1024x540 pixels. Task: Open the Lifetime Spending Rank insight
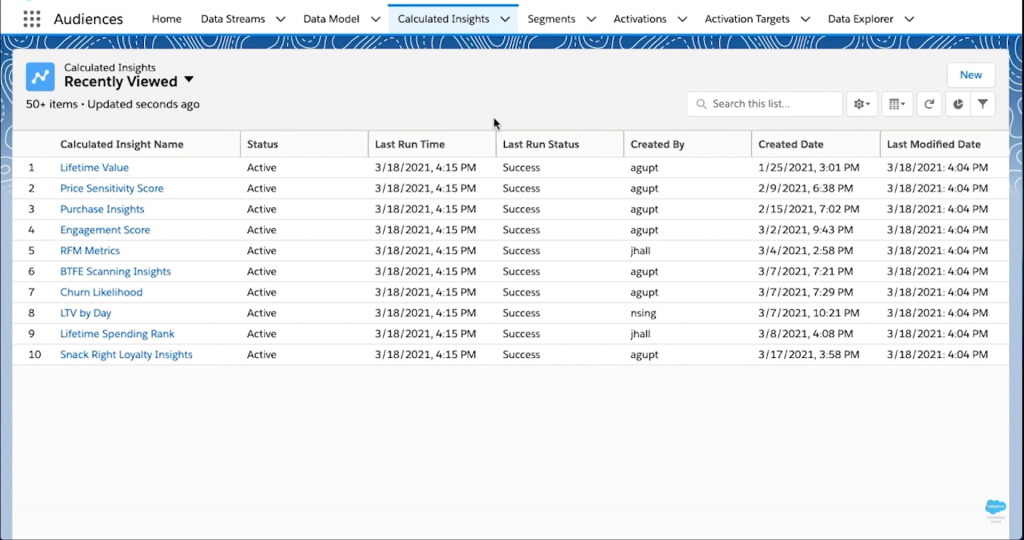pos(118,334)
